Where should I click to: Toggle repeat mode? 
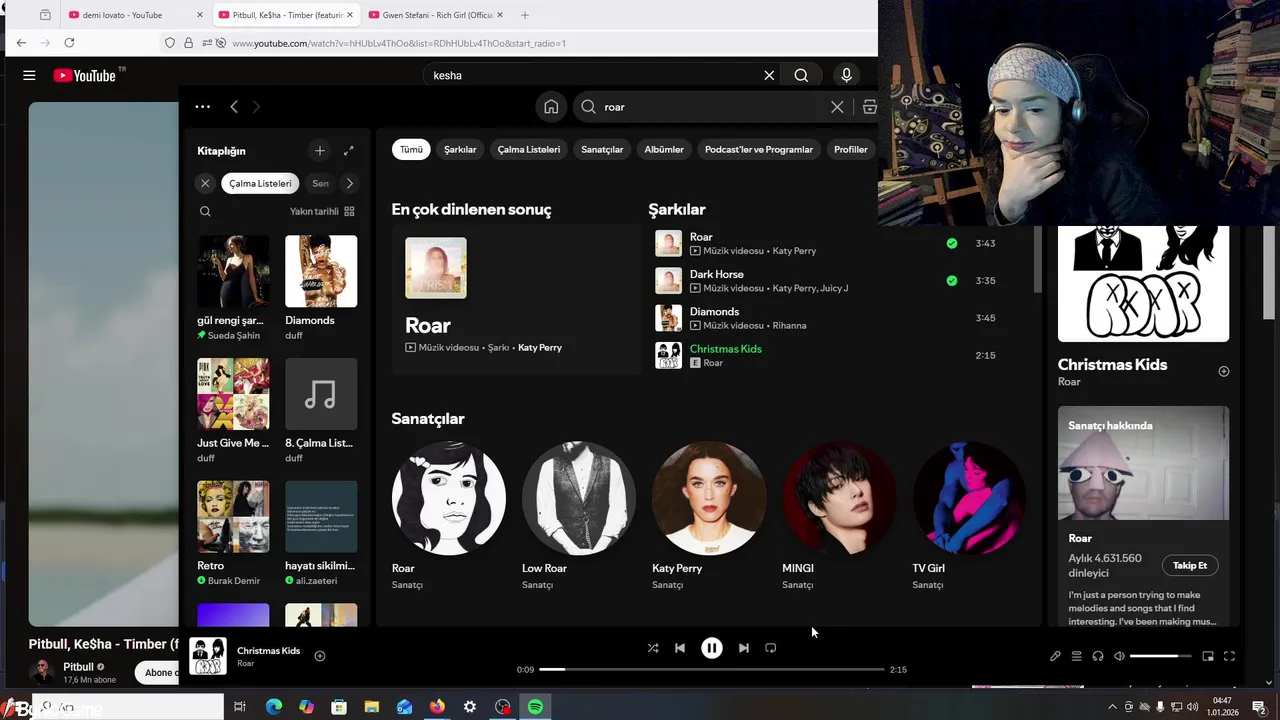coord(771,648)
